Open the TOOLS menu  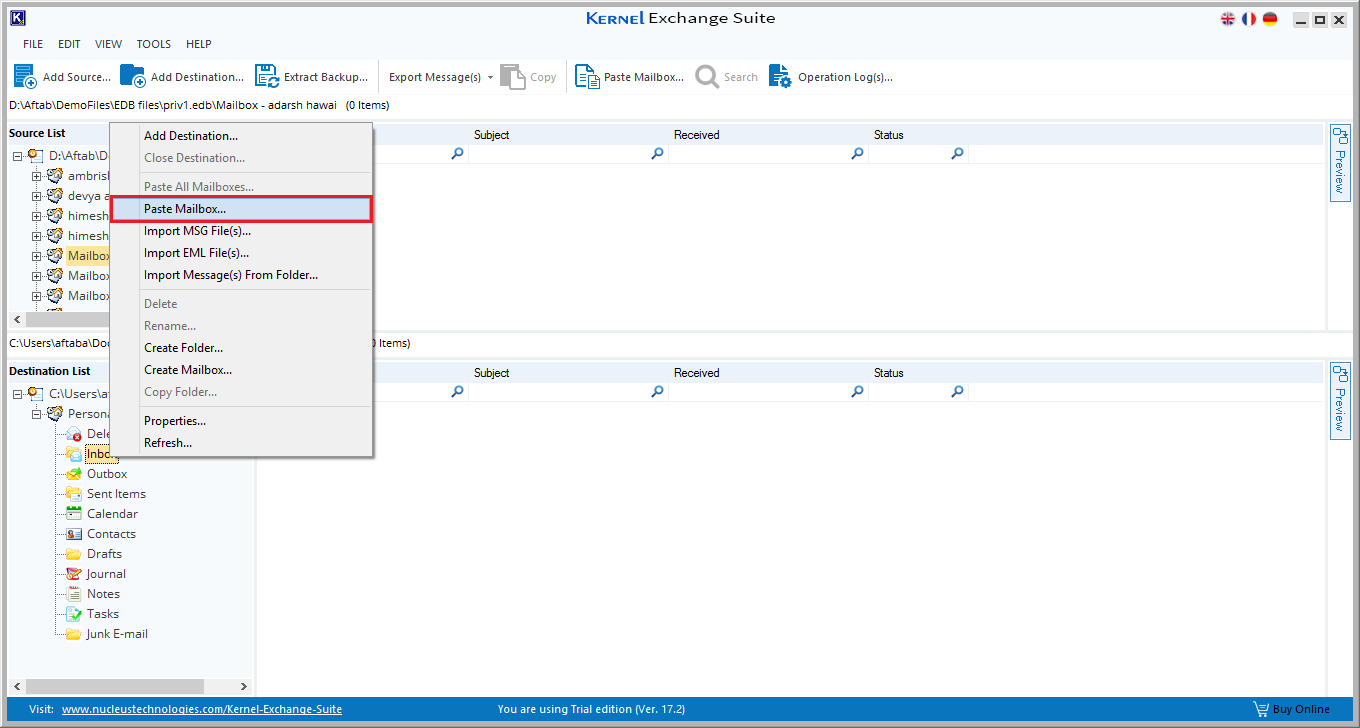pyautogui.click(x=154, y=44)
